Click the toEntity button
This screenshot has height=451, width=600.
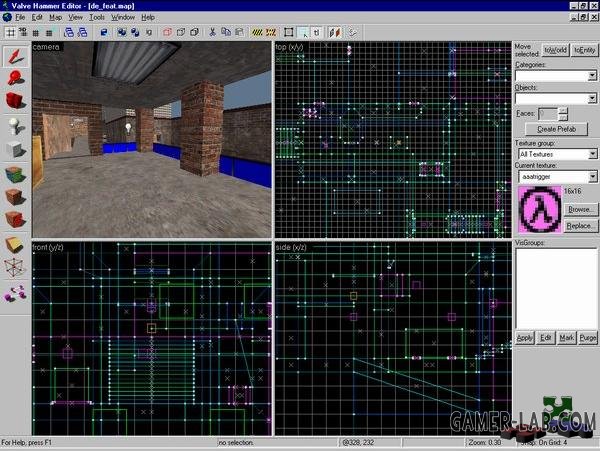point(584,50)
